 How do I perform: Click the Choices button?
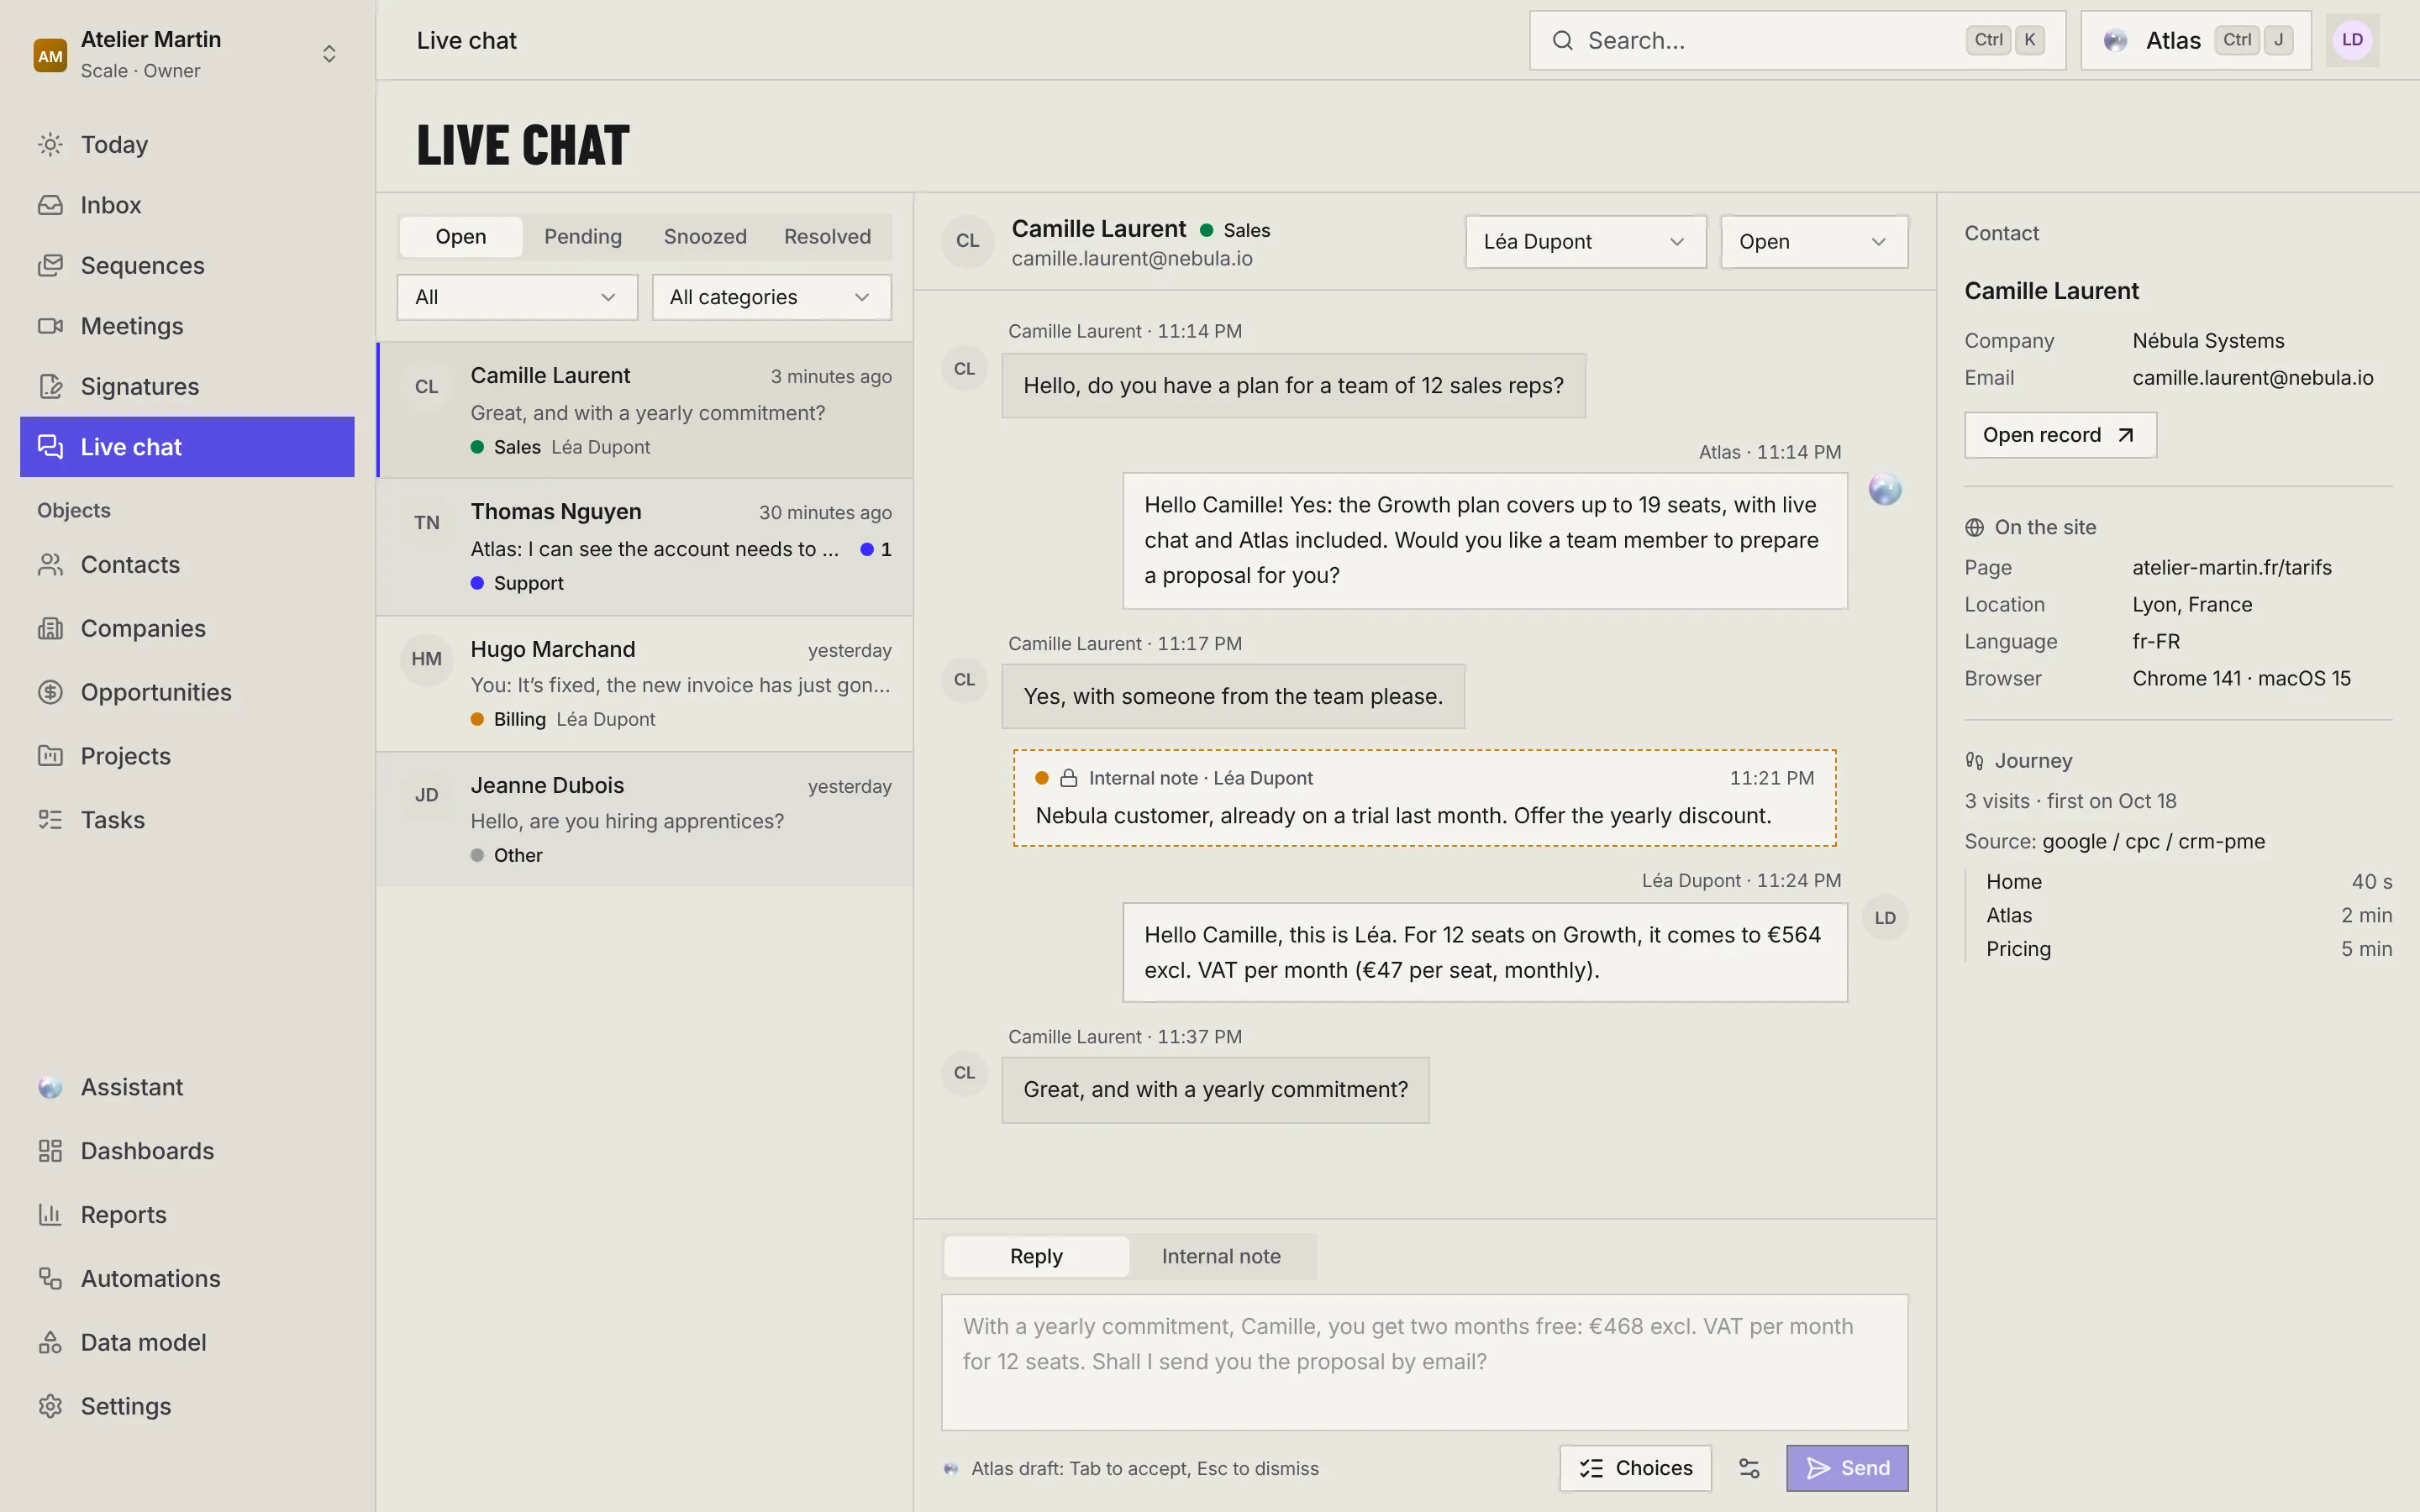(1635, 1468)
